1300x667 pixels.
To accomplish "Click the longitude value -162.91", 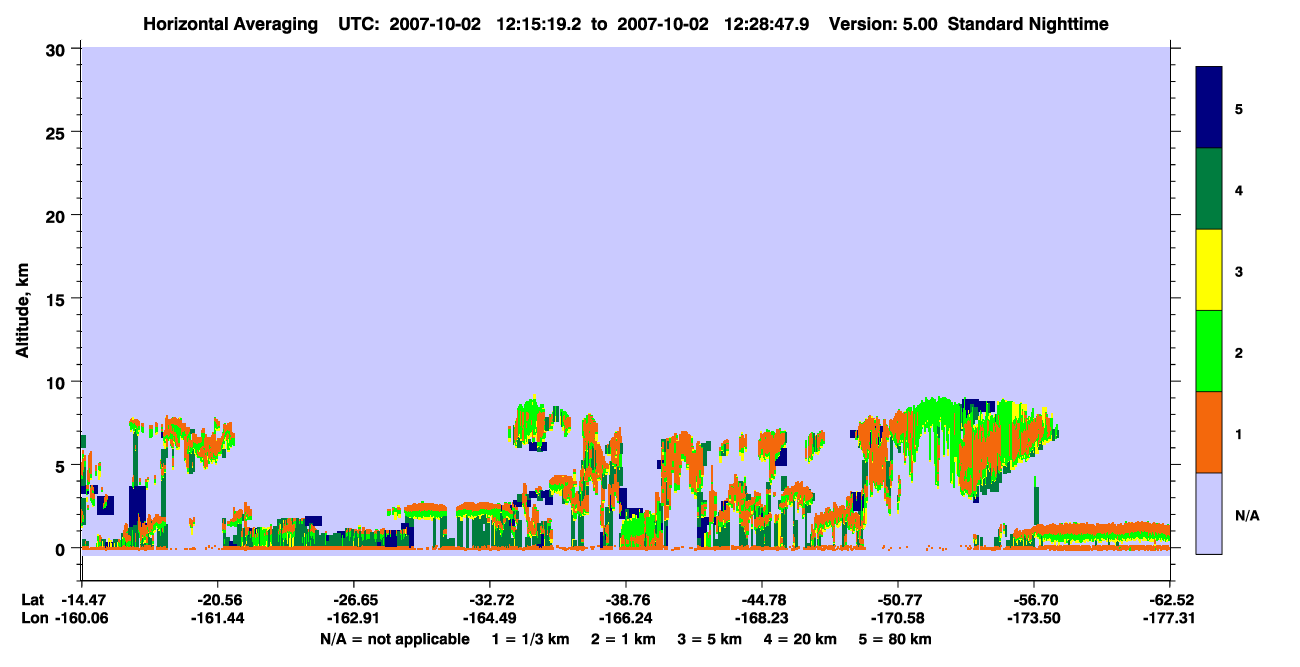I will coord(353,619).
